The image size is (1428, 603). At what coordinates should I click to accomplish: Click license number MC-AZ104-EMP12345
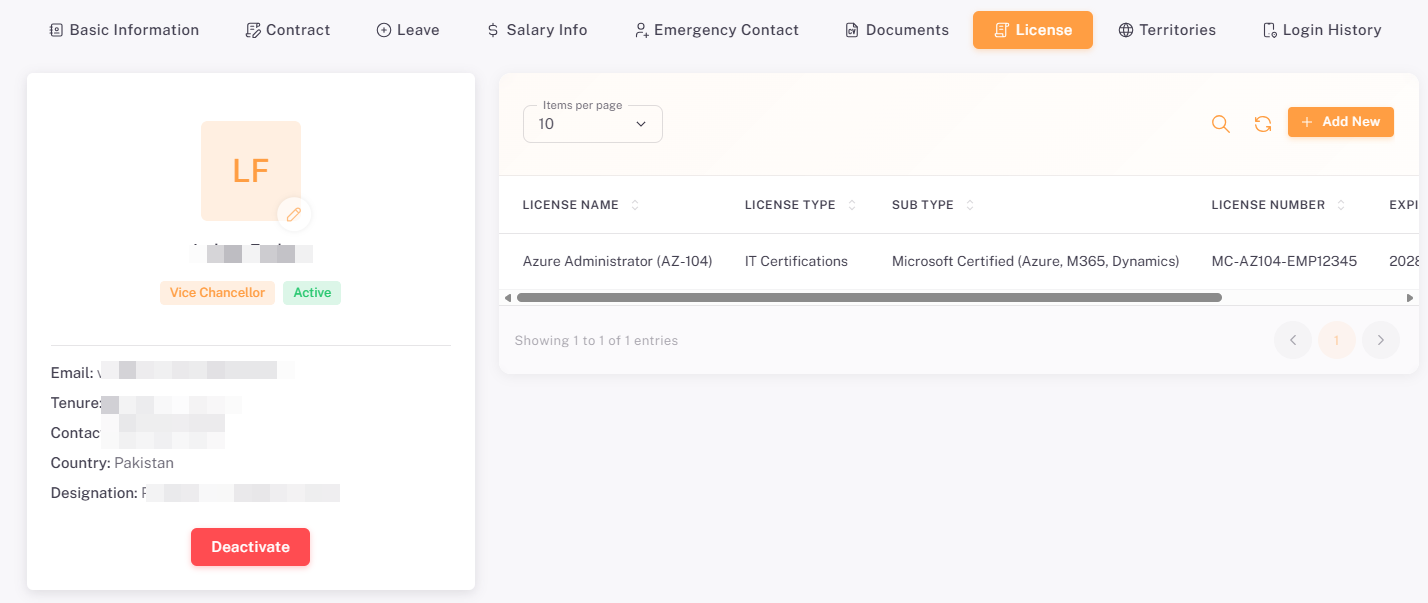[1284, 261]
